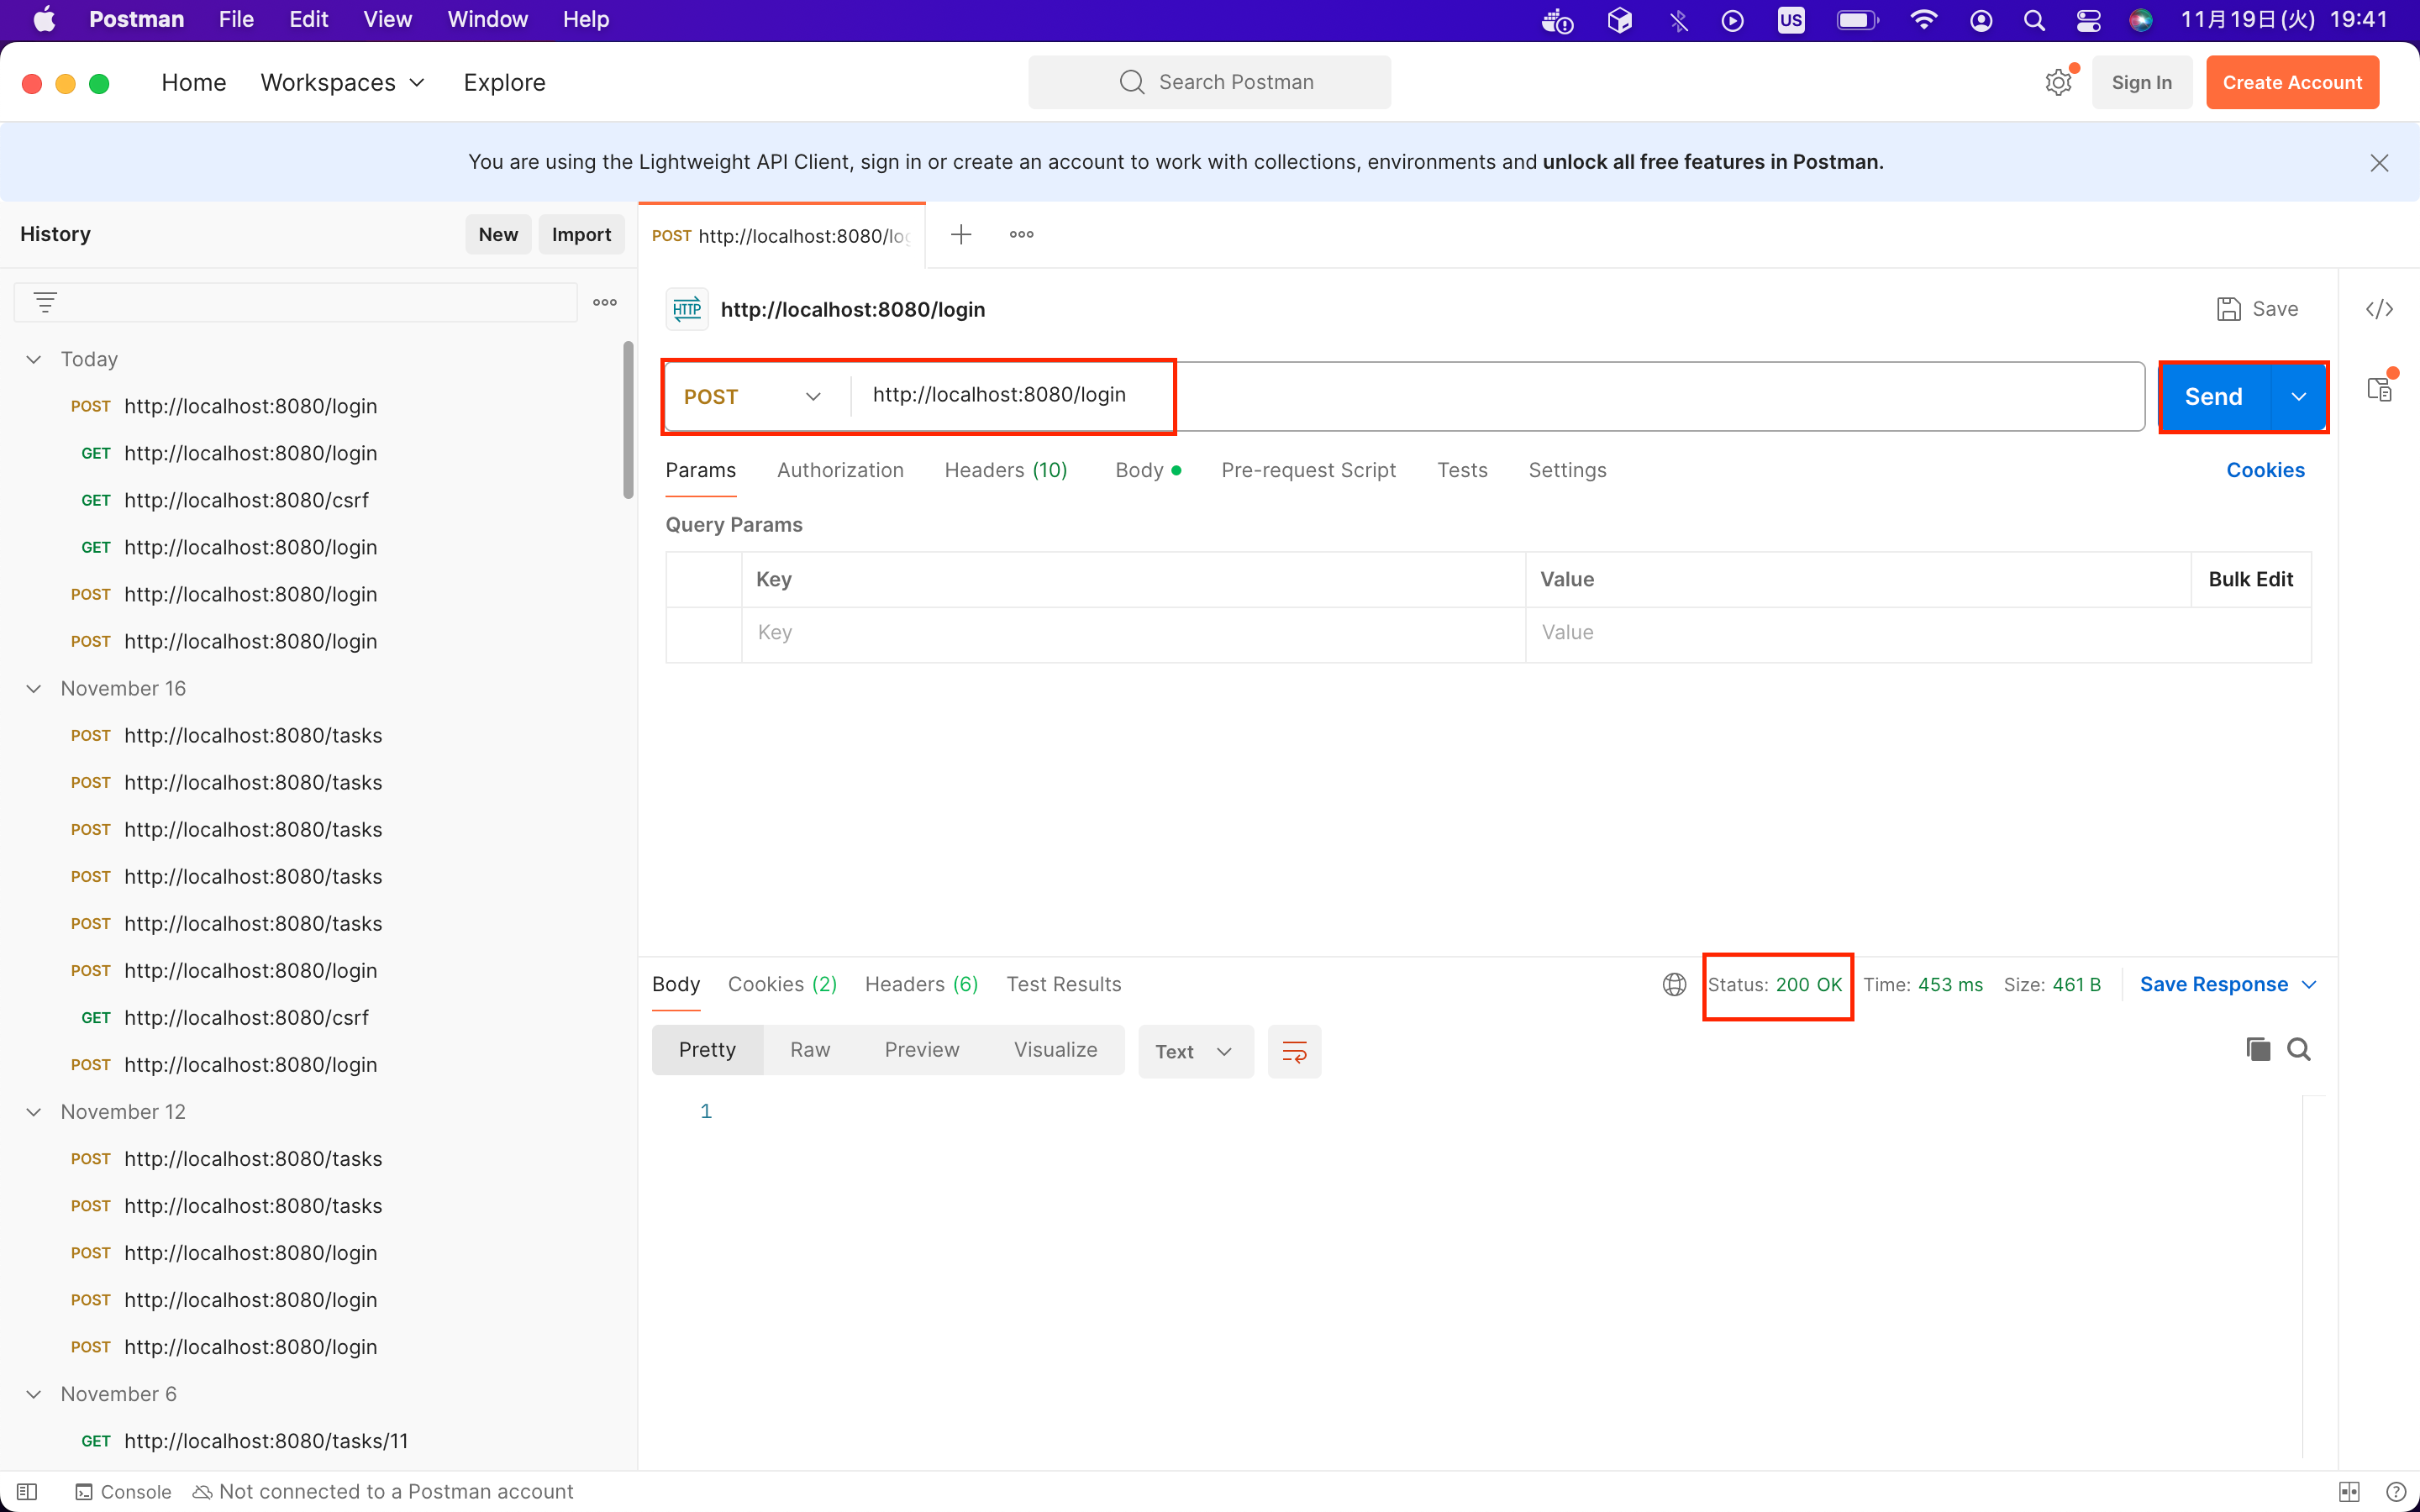Click the Search Postman field

(x=1209, y=82)
